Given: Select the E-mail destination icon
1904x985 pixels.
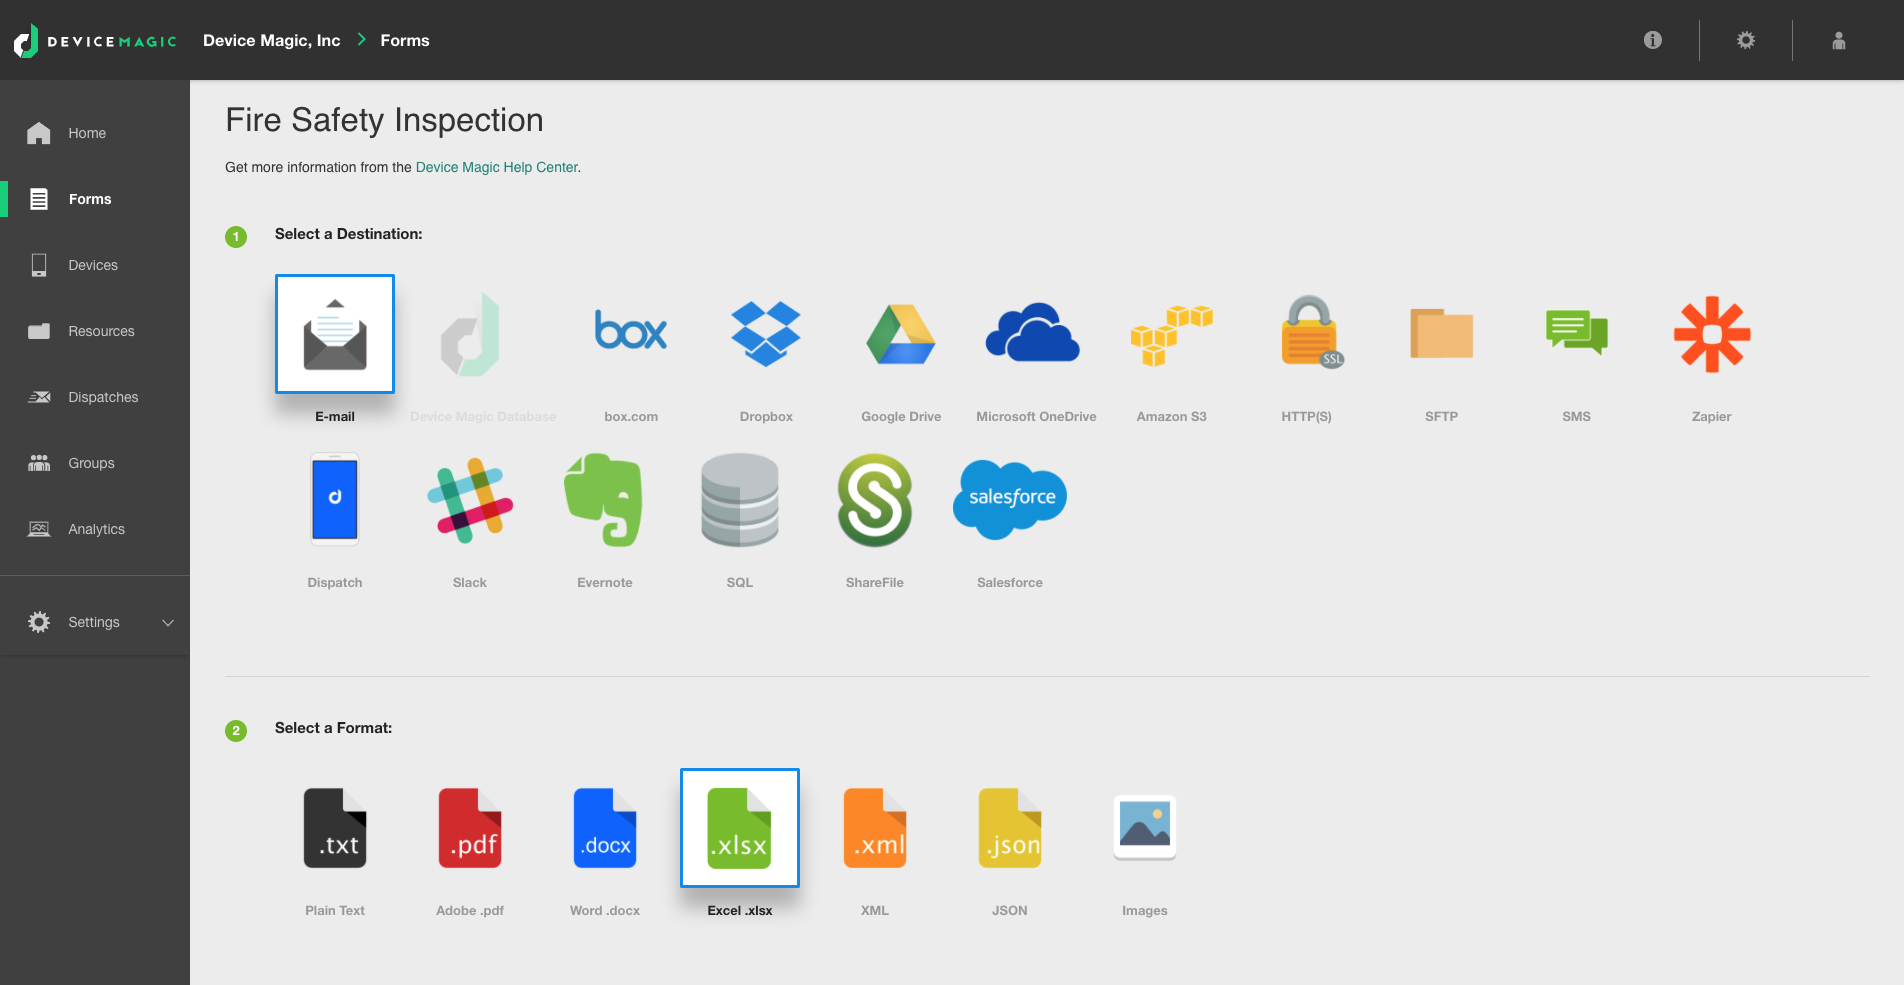Looking at the screenshot, I should [335, 334].
